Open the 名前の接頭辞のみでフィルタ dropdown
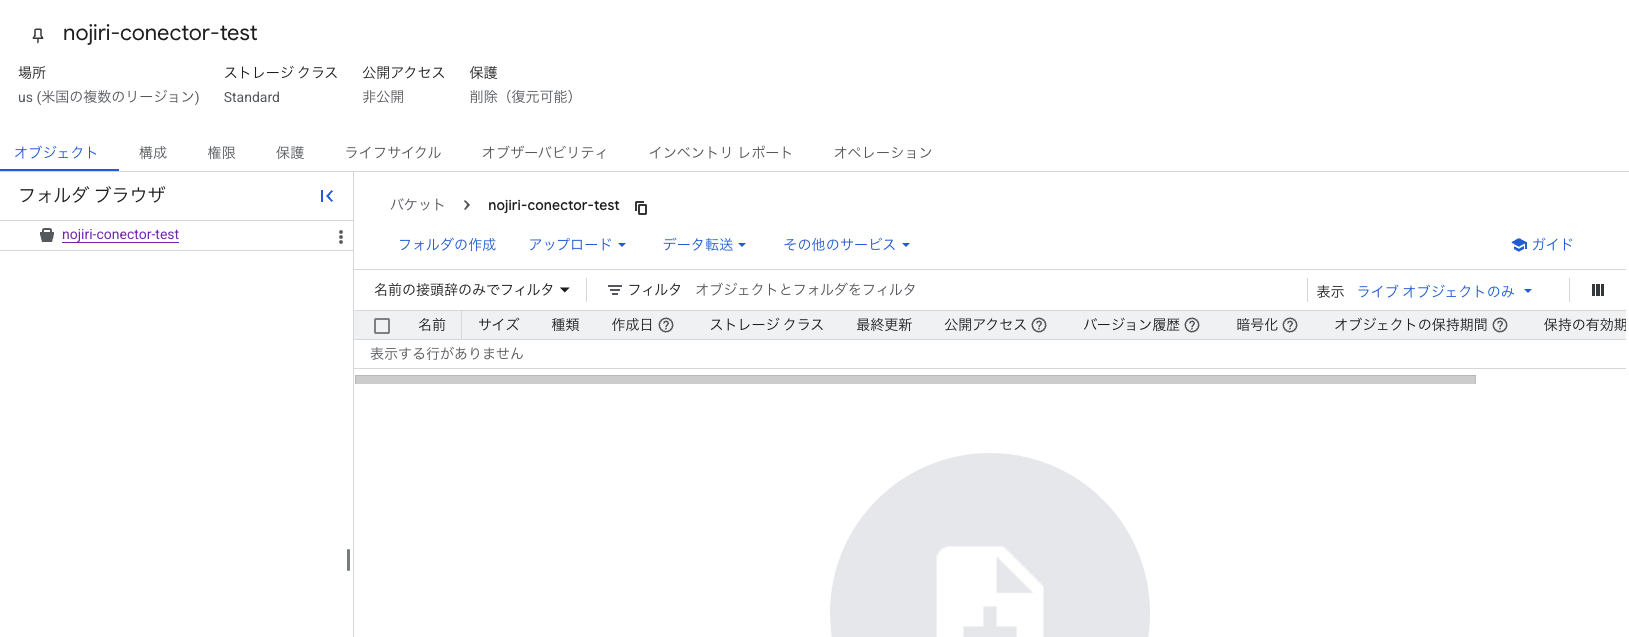The image size is (1629, 637). point(472,290)
